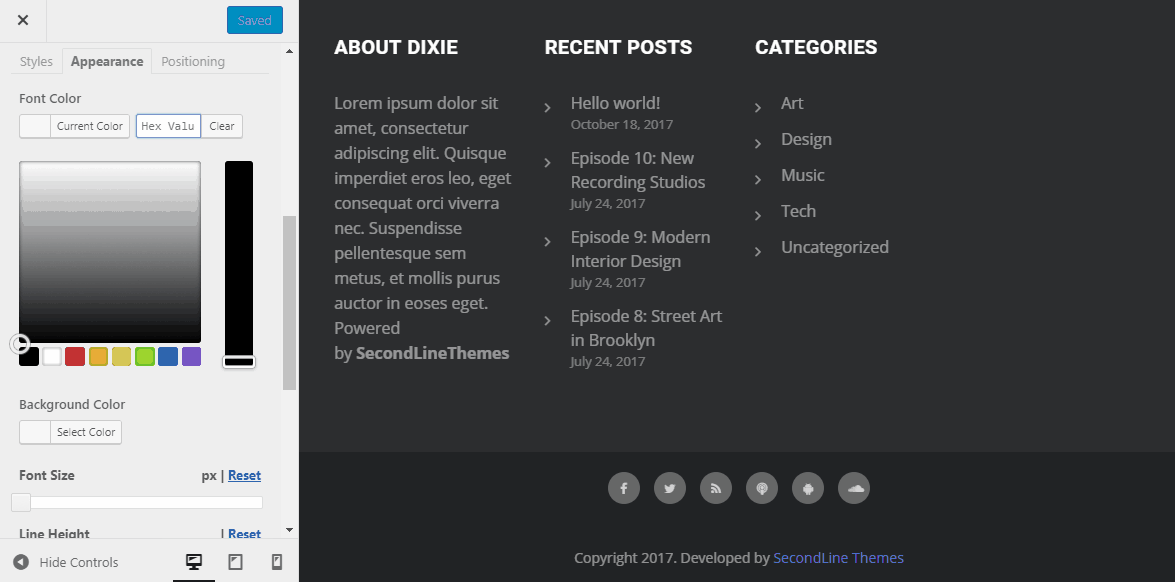This screenshot has width=1175, height=582.
Task: Switch to the Positioning tab
Action: (193, 61)
